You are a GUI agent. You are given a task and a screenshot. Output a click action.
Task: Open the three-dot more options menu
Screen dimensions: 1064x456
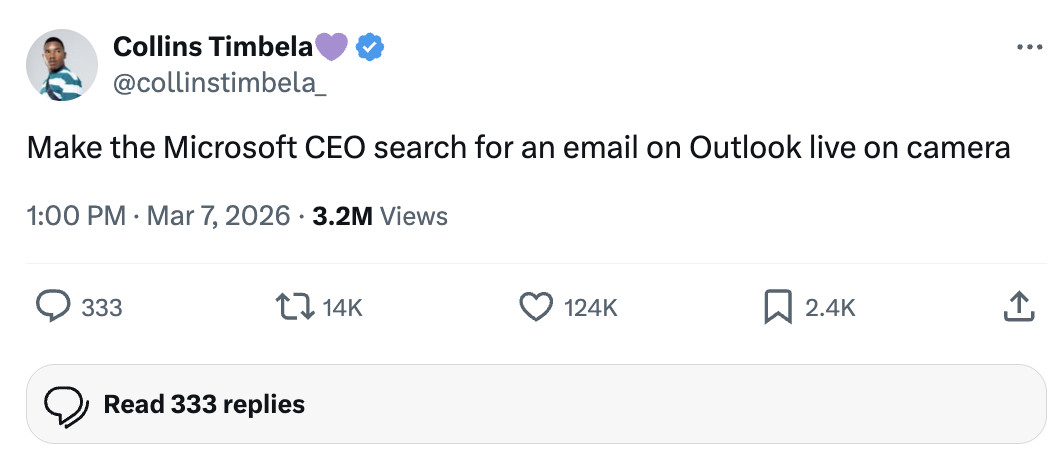(1028, 47)
